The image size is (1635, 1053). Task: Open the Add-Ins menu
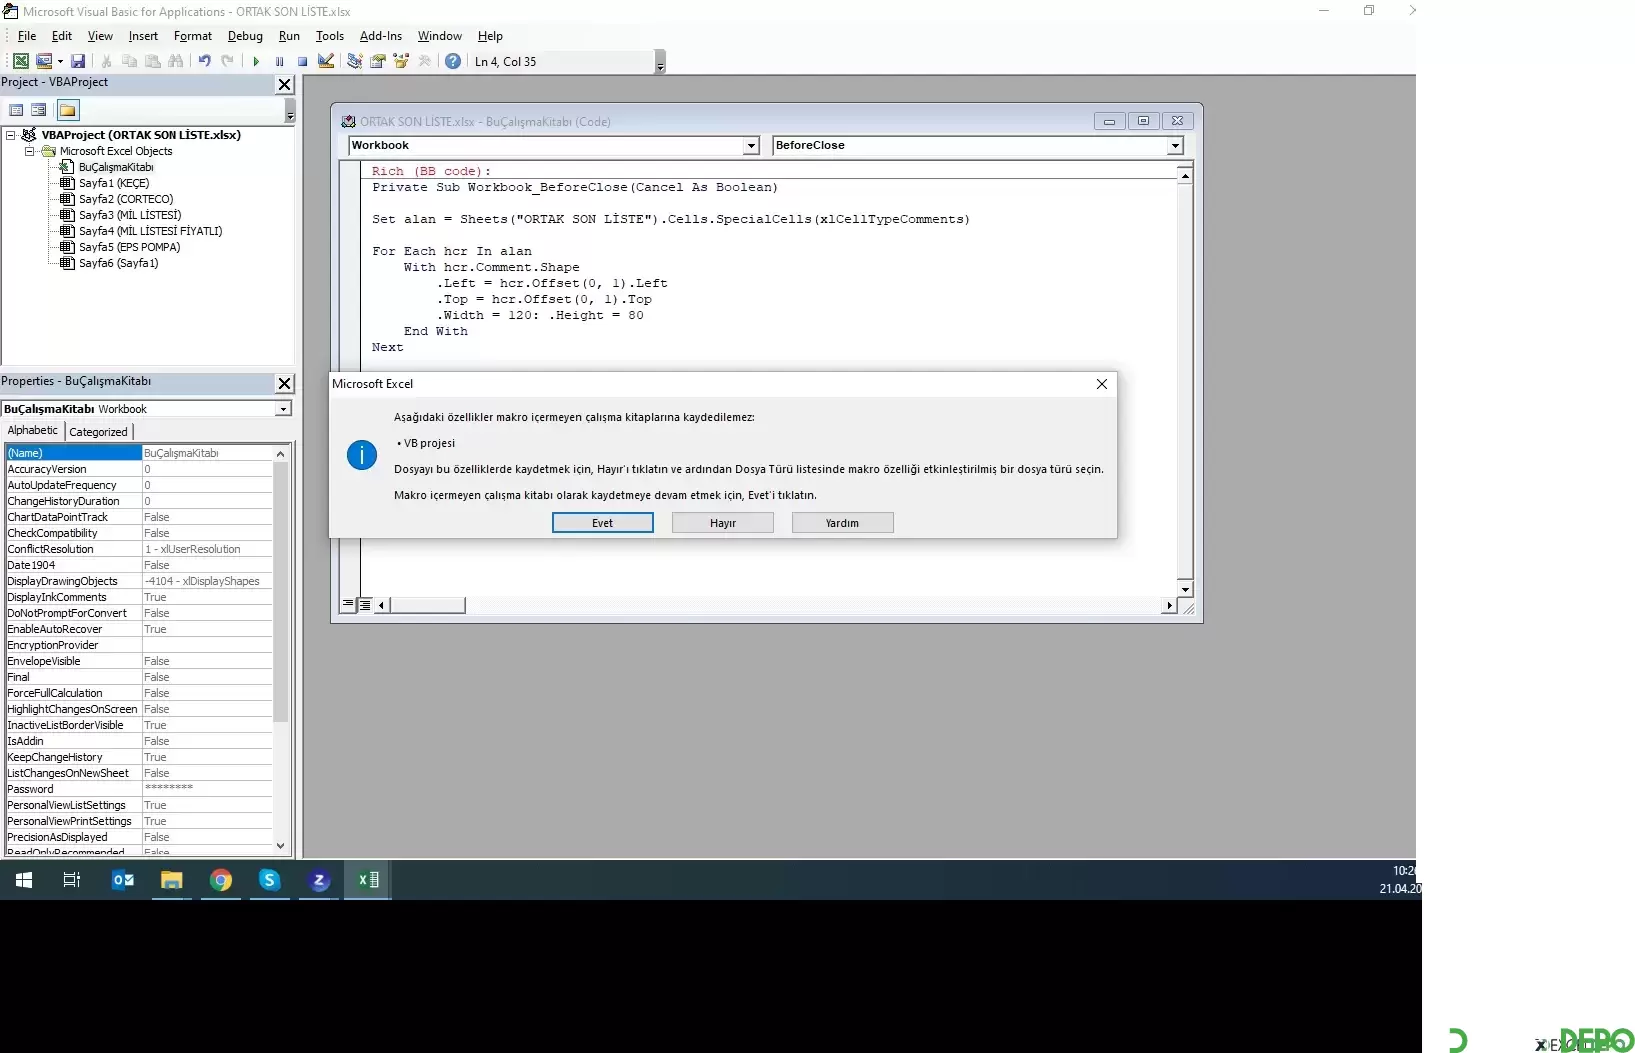381,36
